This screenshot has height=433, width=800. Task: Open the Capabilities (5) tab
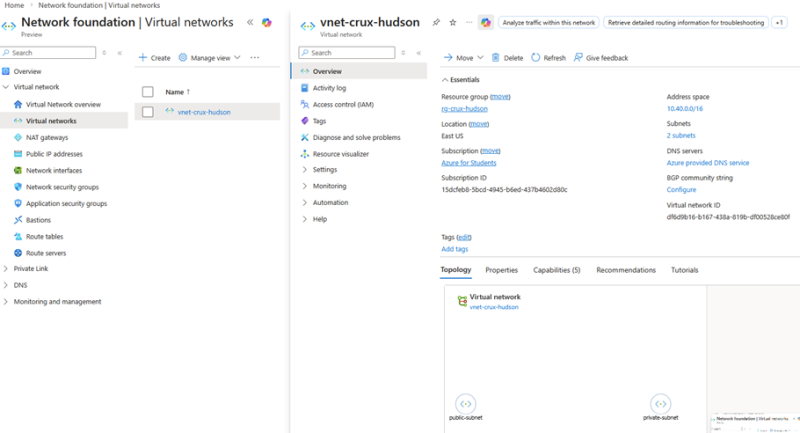pyautogui.click(x=556, y=270)
